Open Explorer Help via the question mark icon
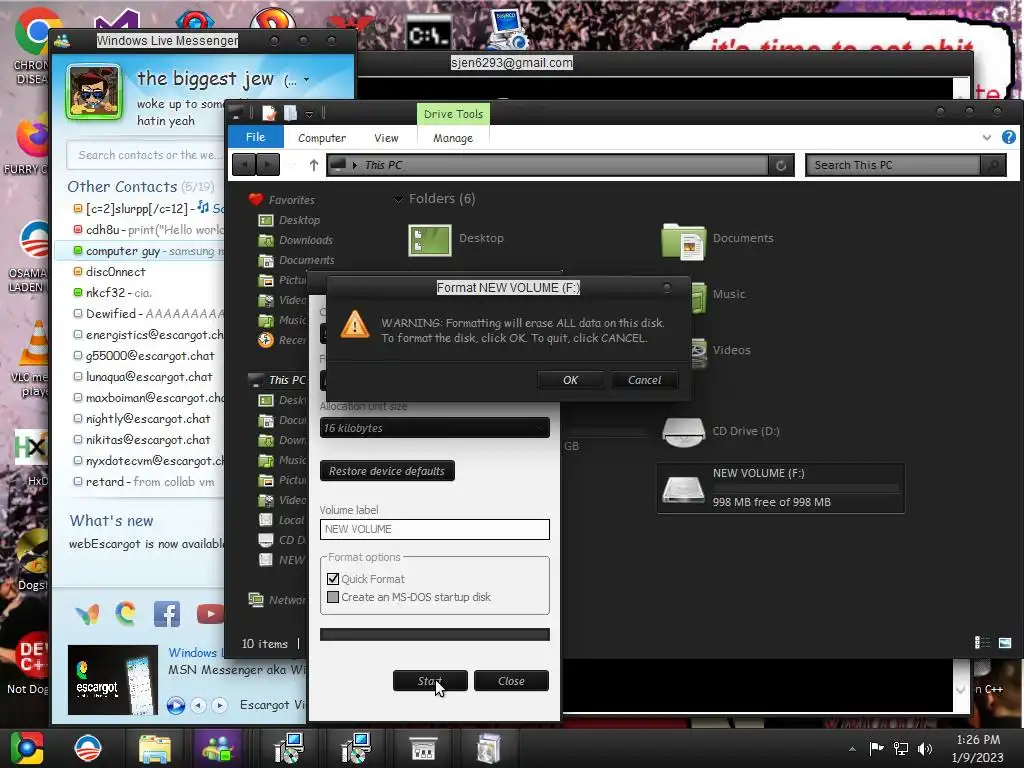The height and width of the screenshot is (768, 1024). click(x=1008, y=137)
